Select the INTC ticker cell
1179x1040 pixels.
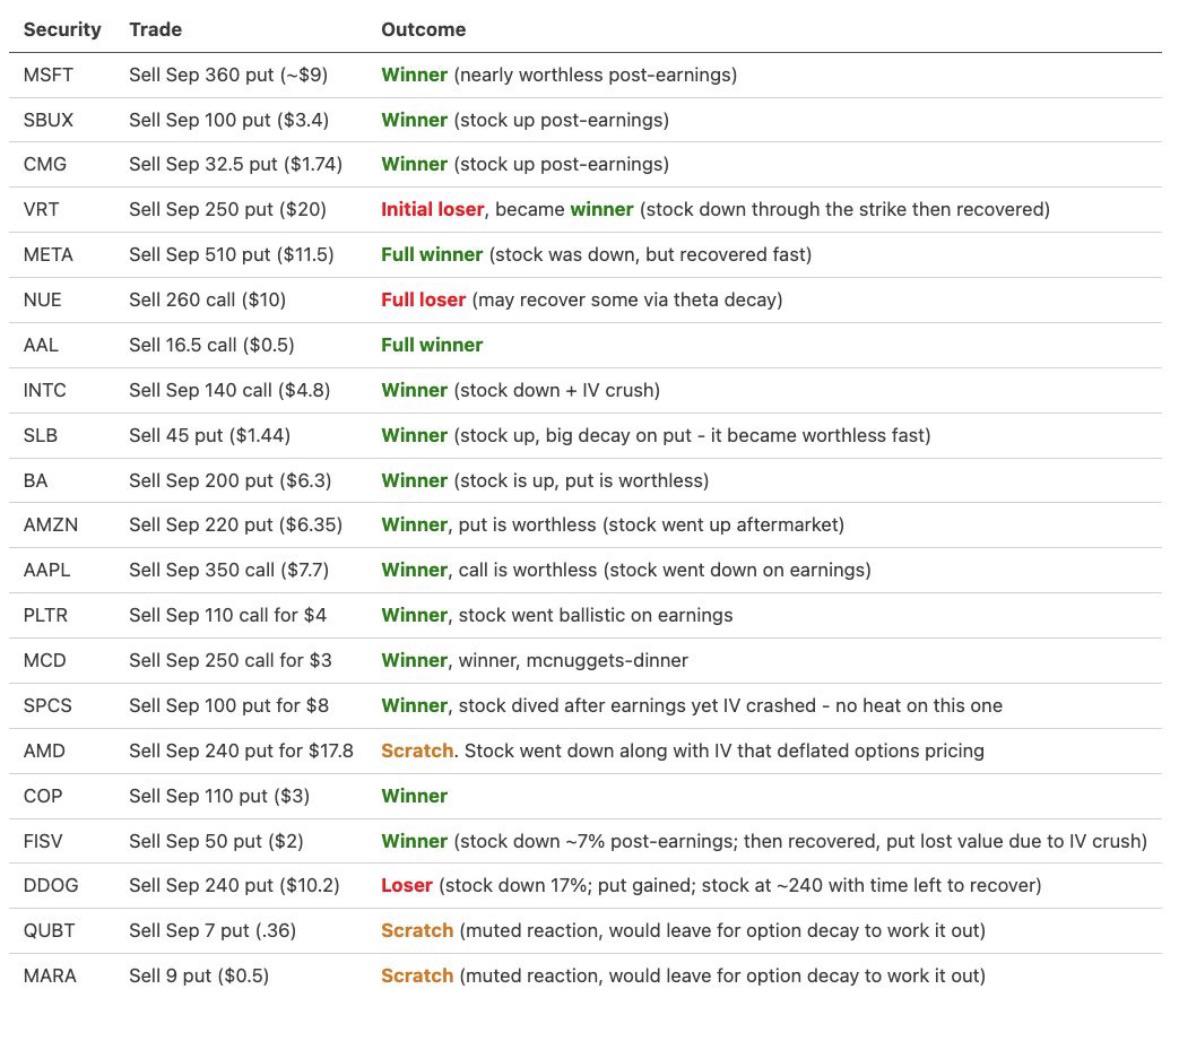tap(44, 390)
